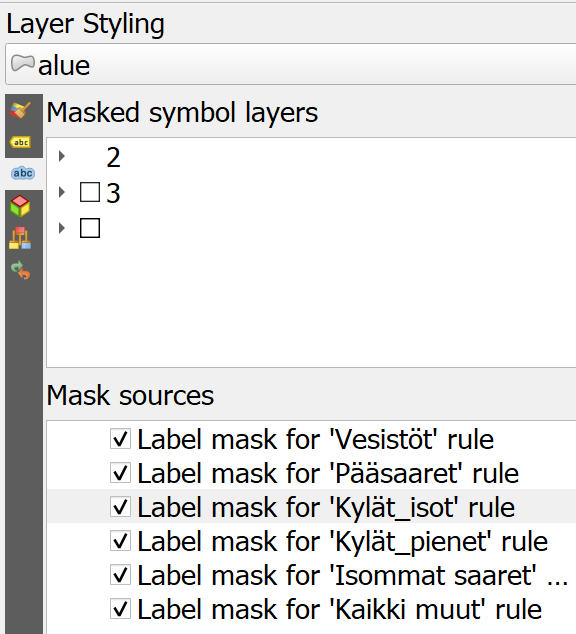Image resolution: width=576 pixels, height=634 pixels.
Task: Open the 3D View cube icon
Action: point(20,206)
